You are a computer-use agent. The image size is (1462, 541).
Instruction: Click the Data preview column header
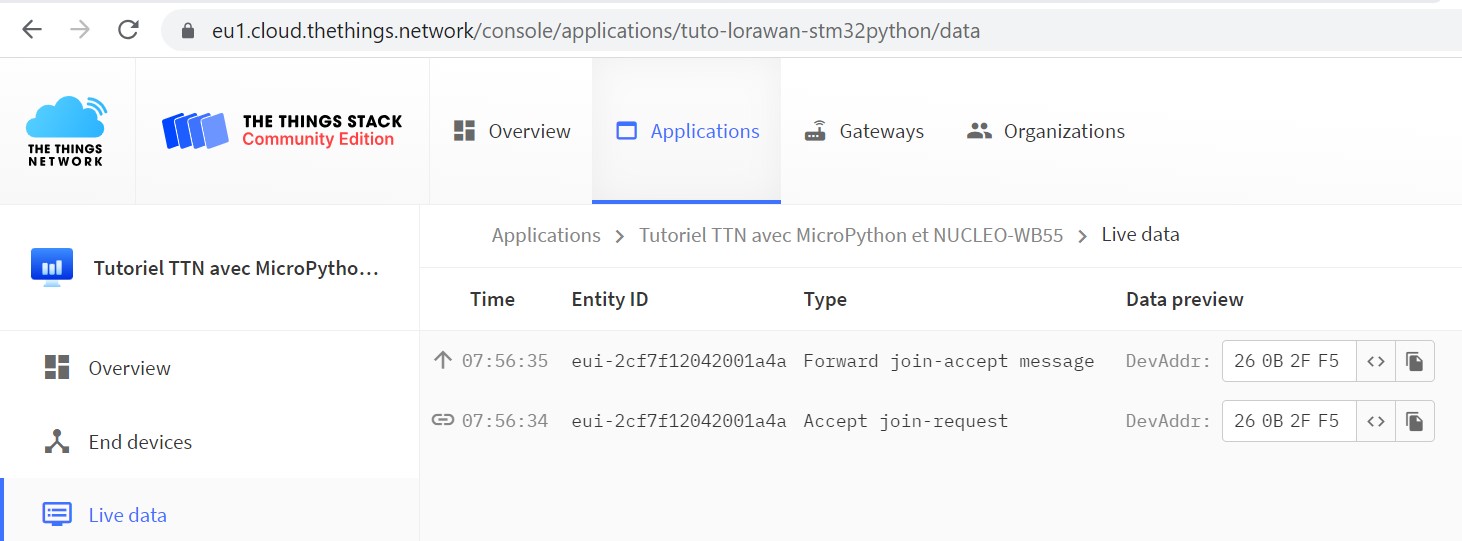click(1185, 299)
